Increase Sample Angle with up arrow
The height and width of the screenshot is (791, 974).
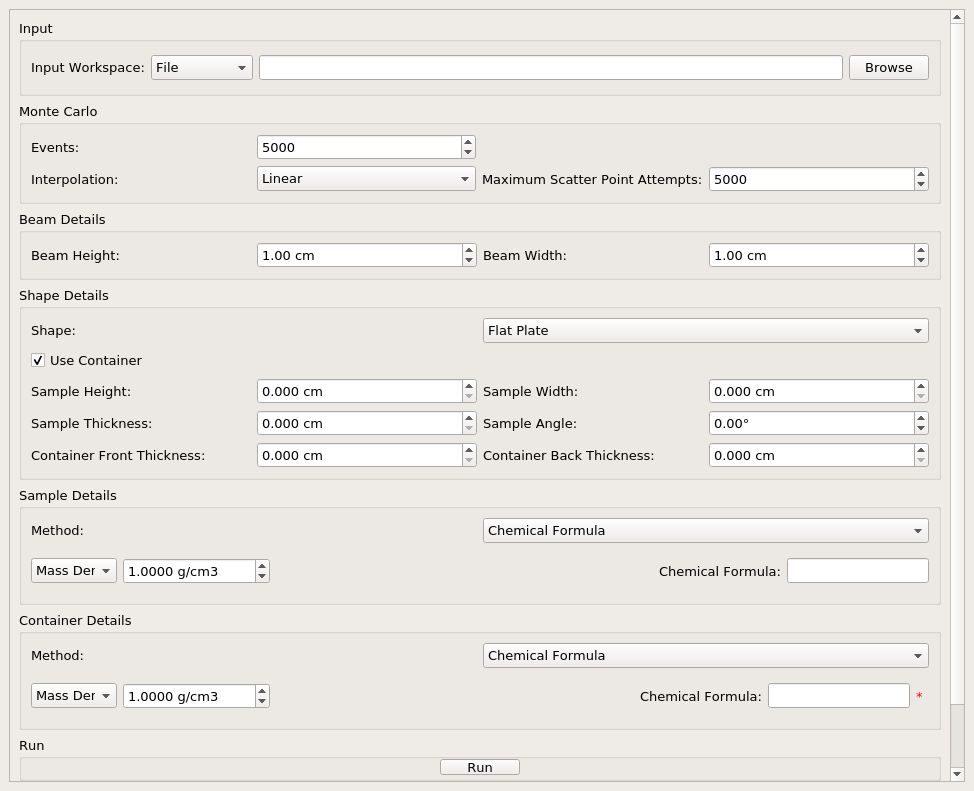[921, 418]
